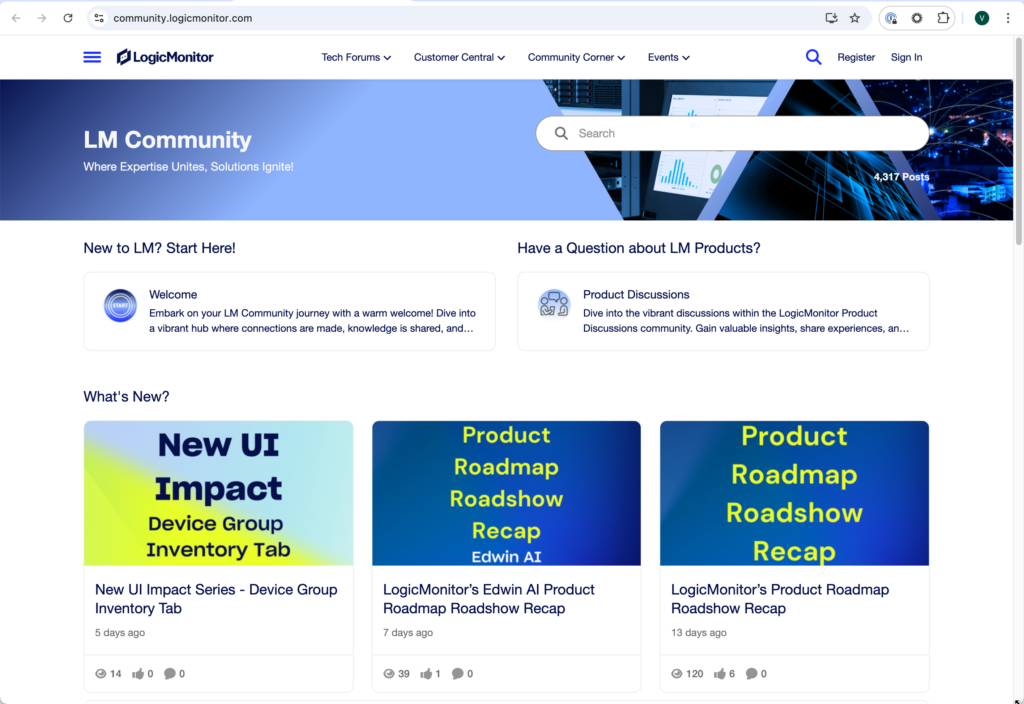Expand the Tech Forums dropdown
Viewport: 1024px width, 704px height.
[356, 57]
